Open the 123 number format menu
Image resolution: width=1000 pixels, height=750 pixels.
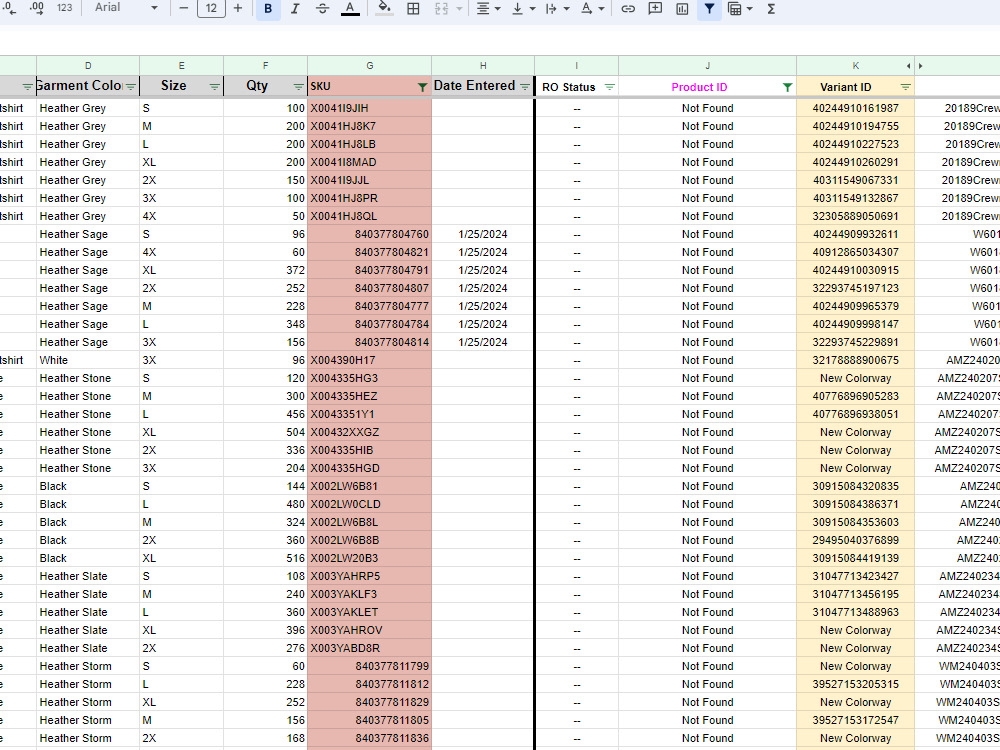point(64,8)
